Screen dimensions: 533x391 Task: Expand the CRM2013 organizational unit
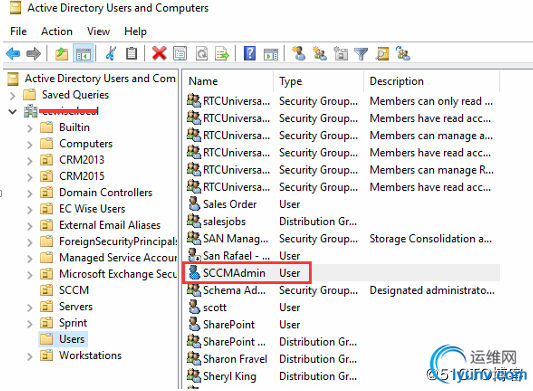coord(30,160)
